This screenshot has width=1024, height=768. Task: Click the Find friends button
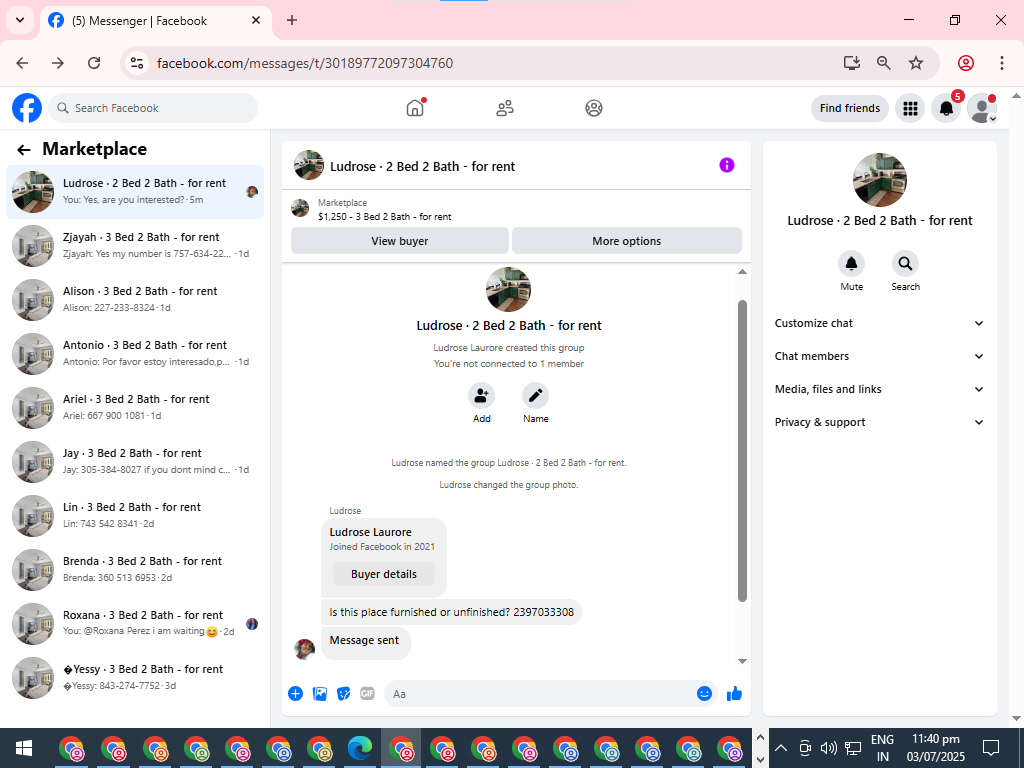coord(850,108)
